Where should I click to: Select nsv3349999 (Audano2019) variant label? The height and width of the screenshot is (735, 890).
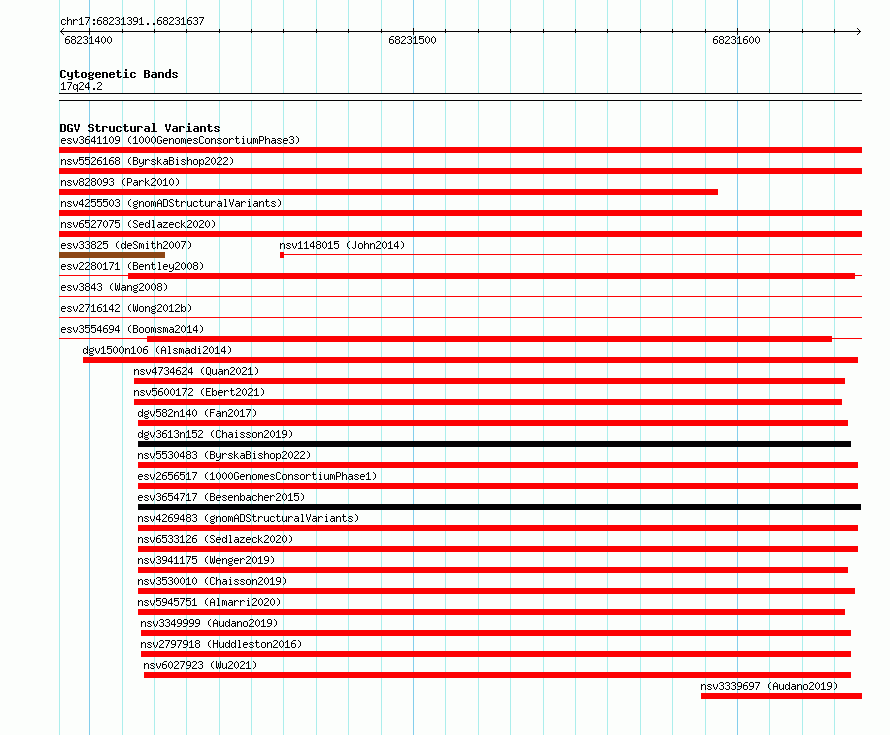tap(209, 623)
